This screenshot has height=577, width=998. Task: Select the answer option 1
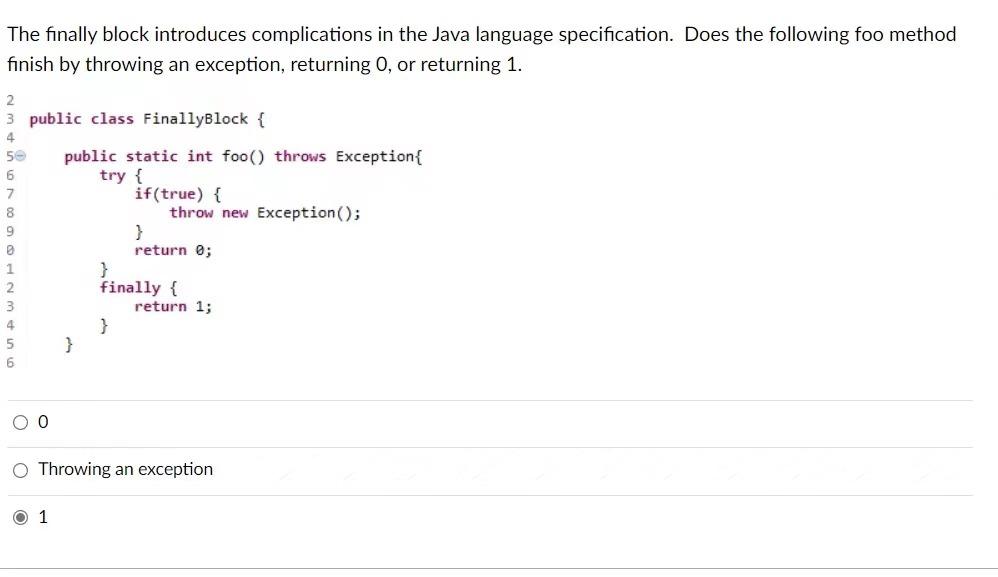click(19, 516)
